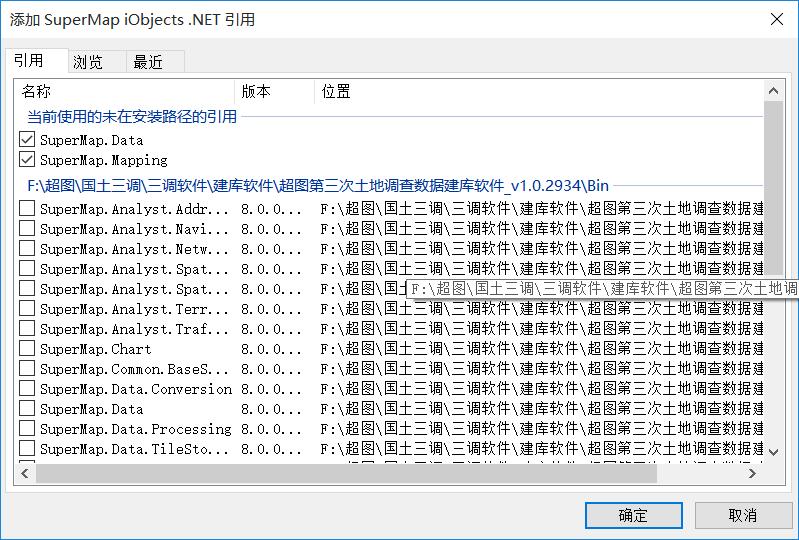The image size is (799, 540).
Task: Check the SuperMap.Common.BaseS... reference
Action: (27, 369)
